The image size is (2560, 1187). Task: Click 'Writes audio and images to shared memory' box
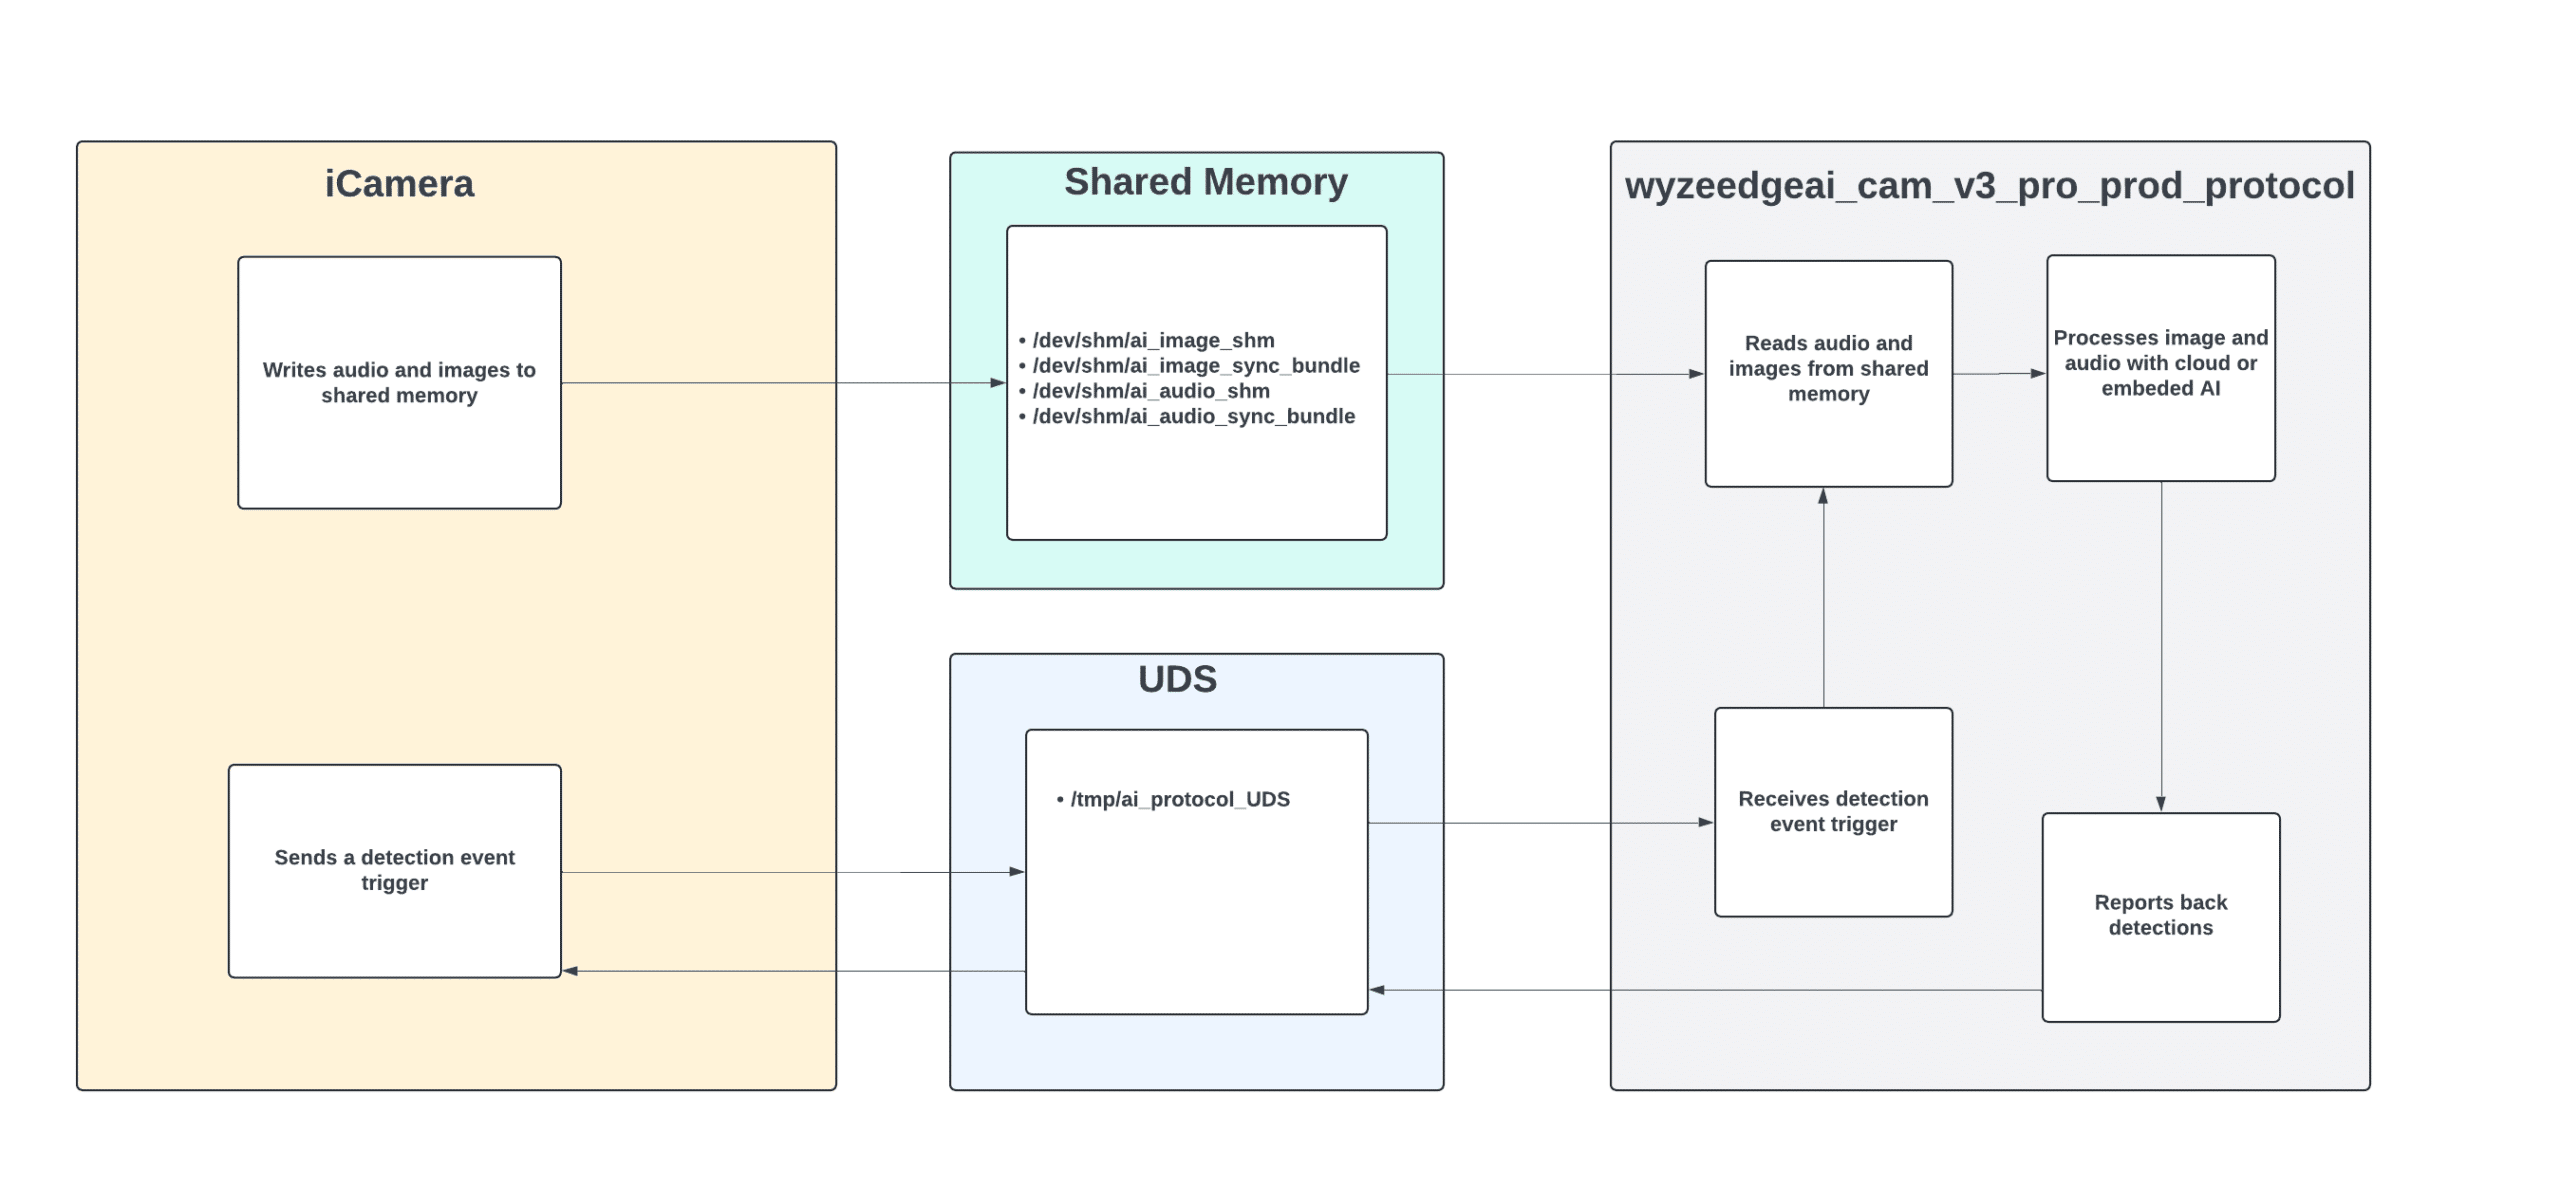pos(399,382)
